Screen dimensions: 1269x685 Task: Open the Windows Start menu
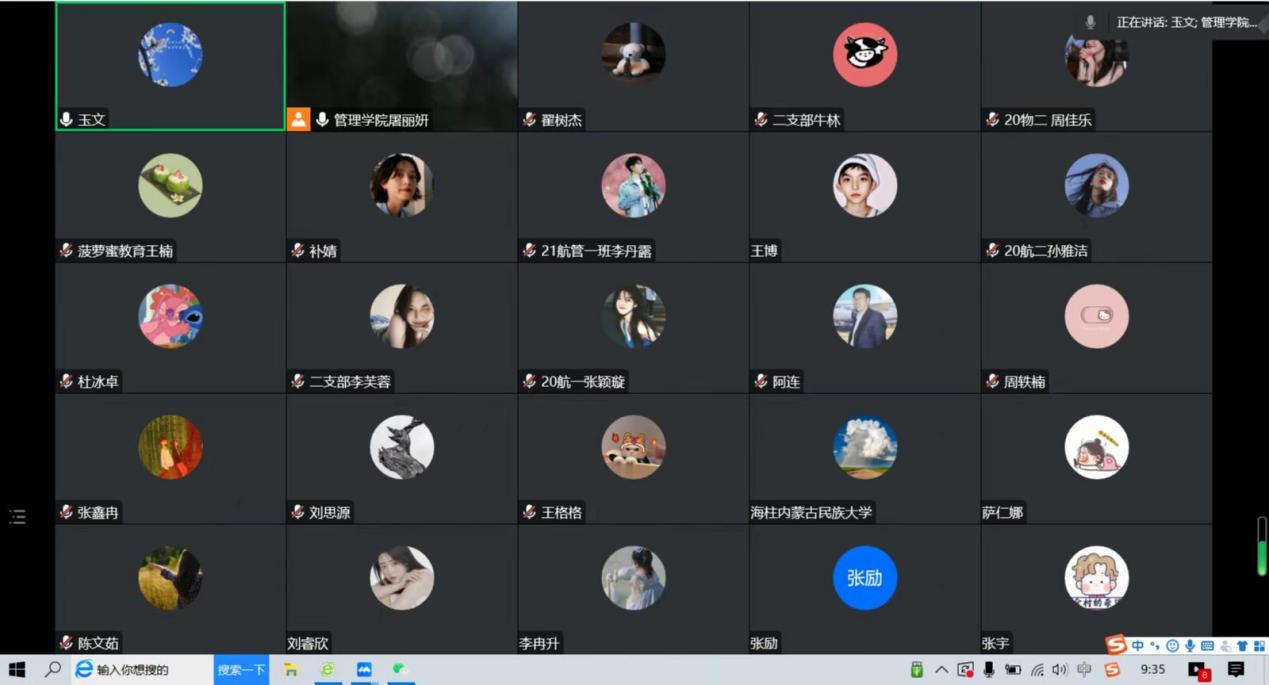(16, 670)
